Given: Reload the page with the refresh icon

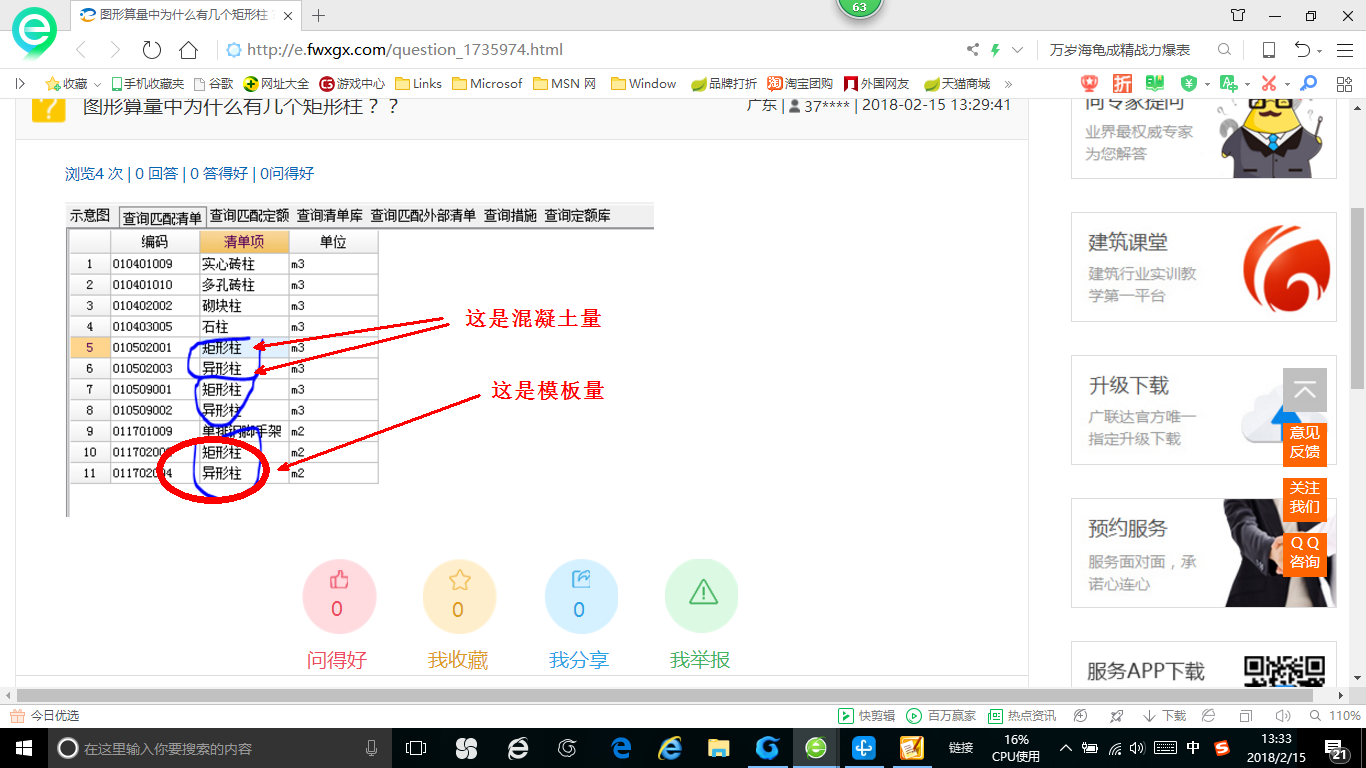Looking at the screenshot, I should (x=152, y=50).
